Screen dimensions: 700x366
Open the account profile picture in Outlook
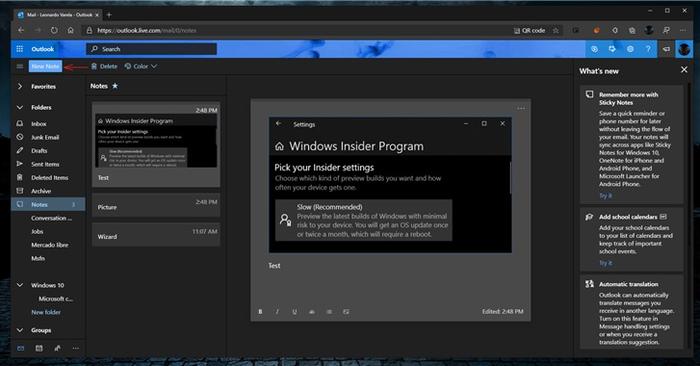(x=684, y=49)
